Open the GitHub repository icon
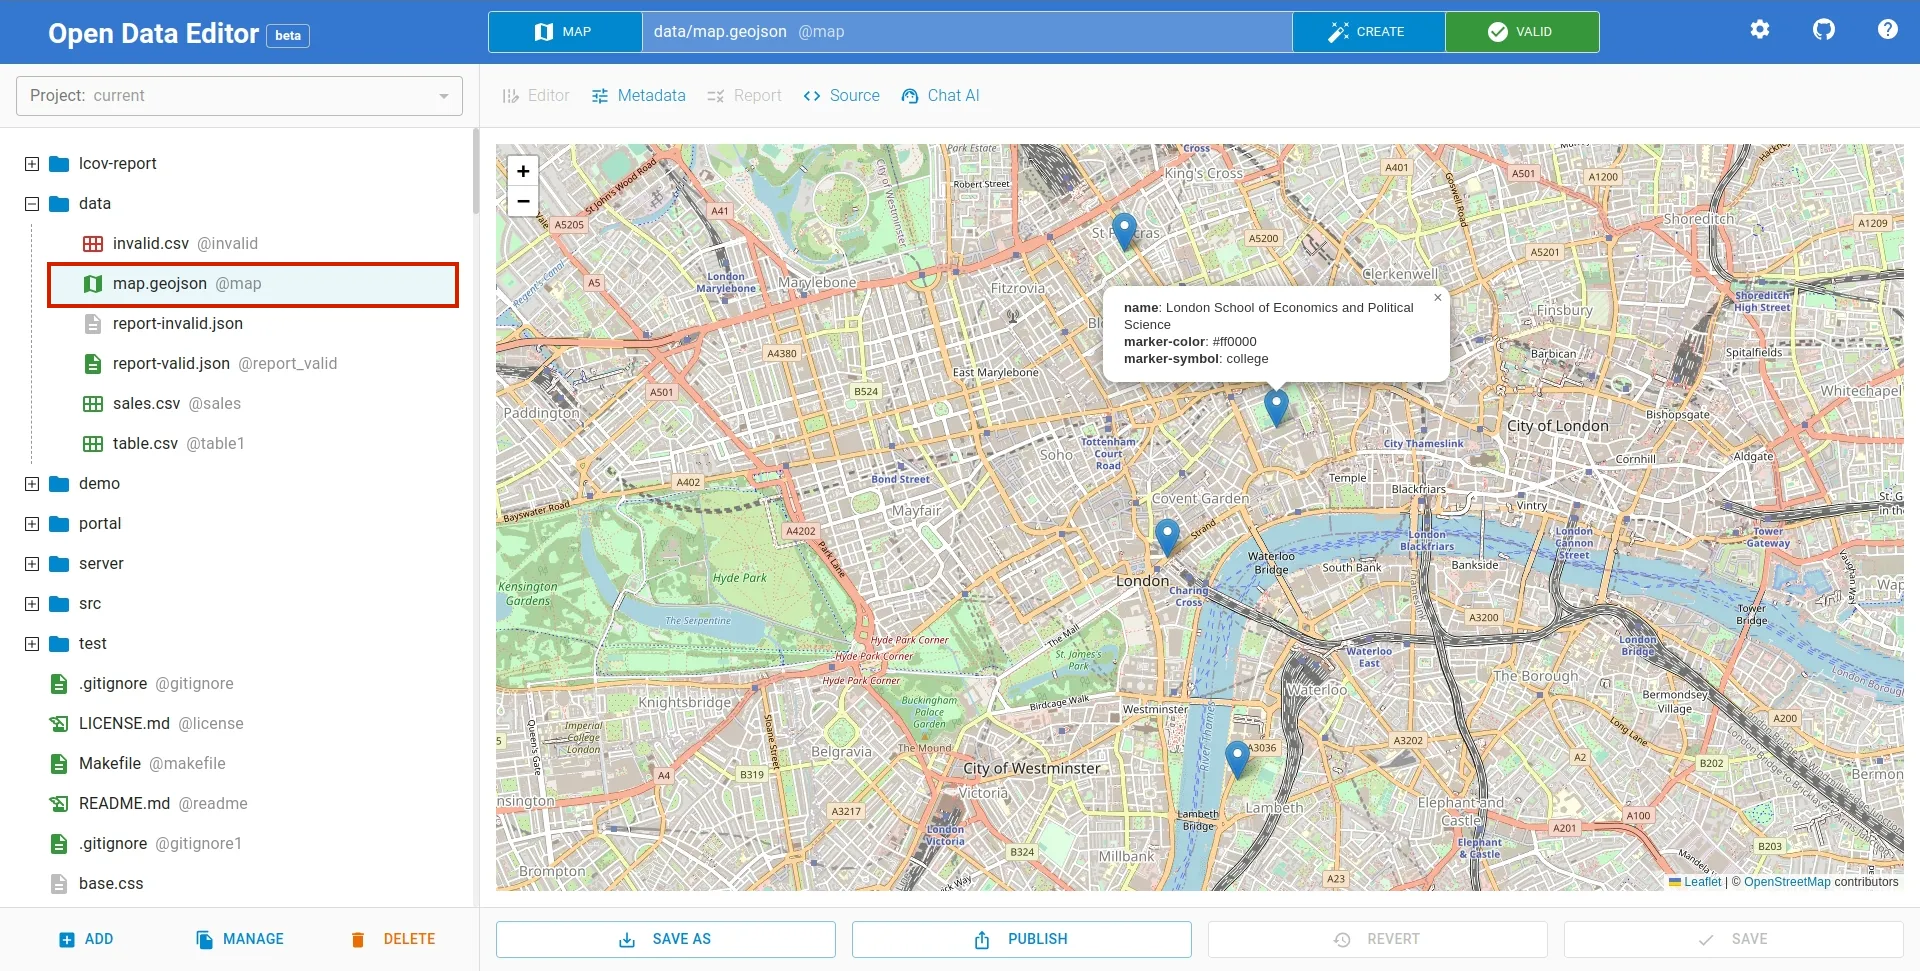1920x971 pixels. pos(1823,30)
